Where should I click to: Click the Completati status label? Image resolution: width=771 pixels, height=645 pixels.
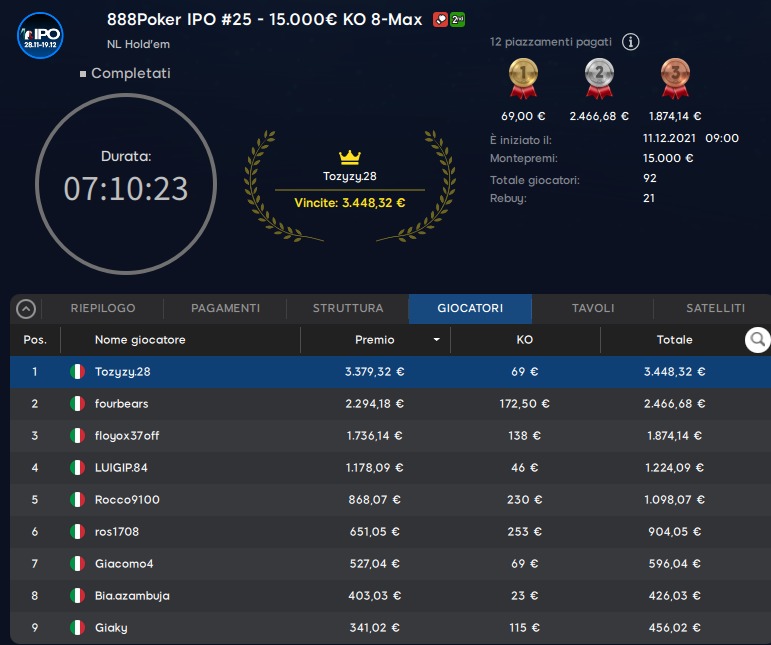coord(131,73)
